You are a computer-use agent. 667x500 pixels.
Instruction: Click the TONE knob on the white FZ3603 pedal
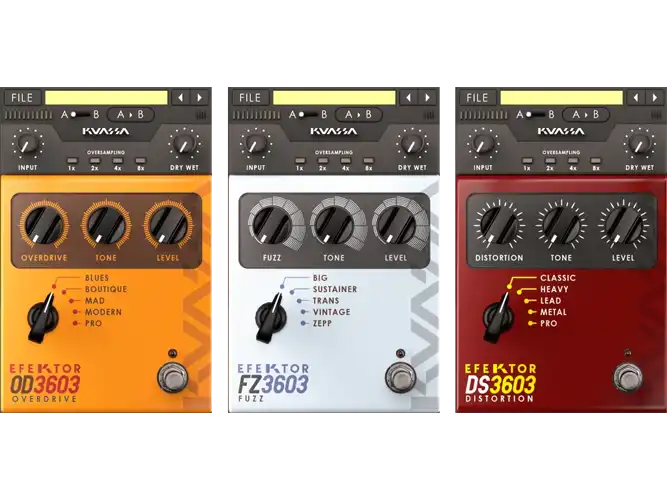pyautogui.click(x=334, y=224)
